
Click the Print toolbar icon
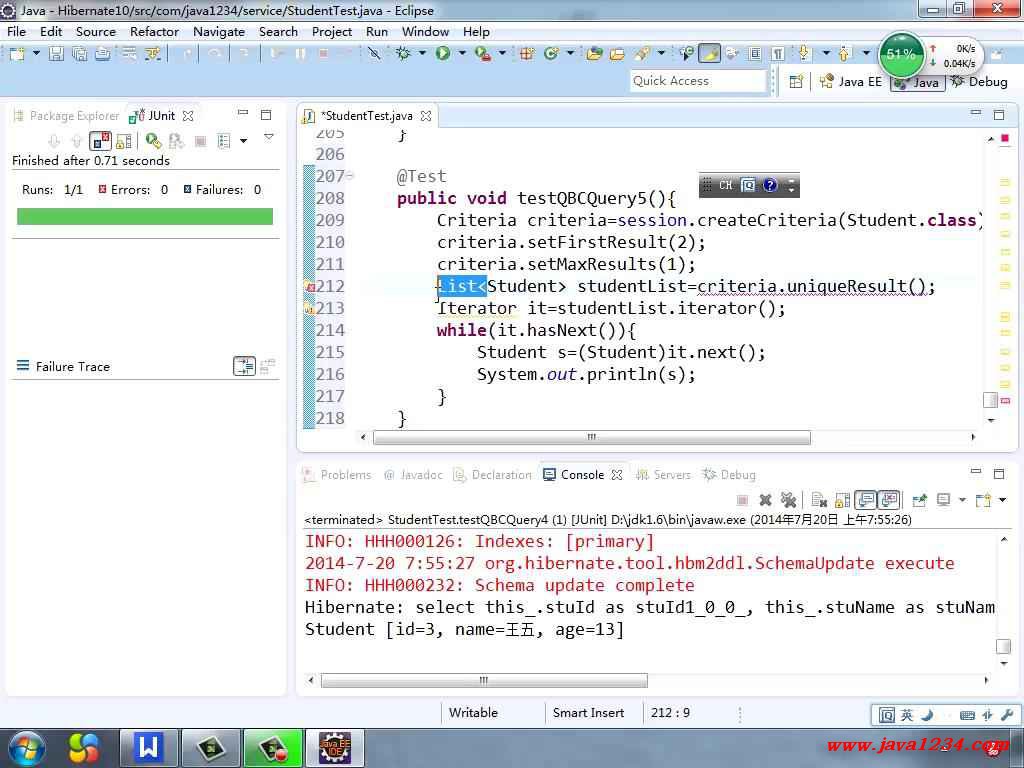coord(103,54)
